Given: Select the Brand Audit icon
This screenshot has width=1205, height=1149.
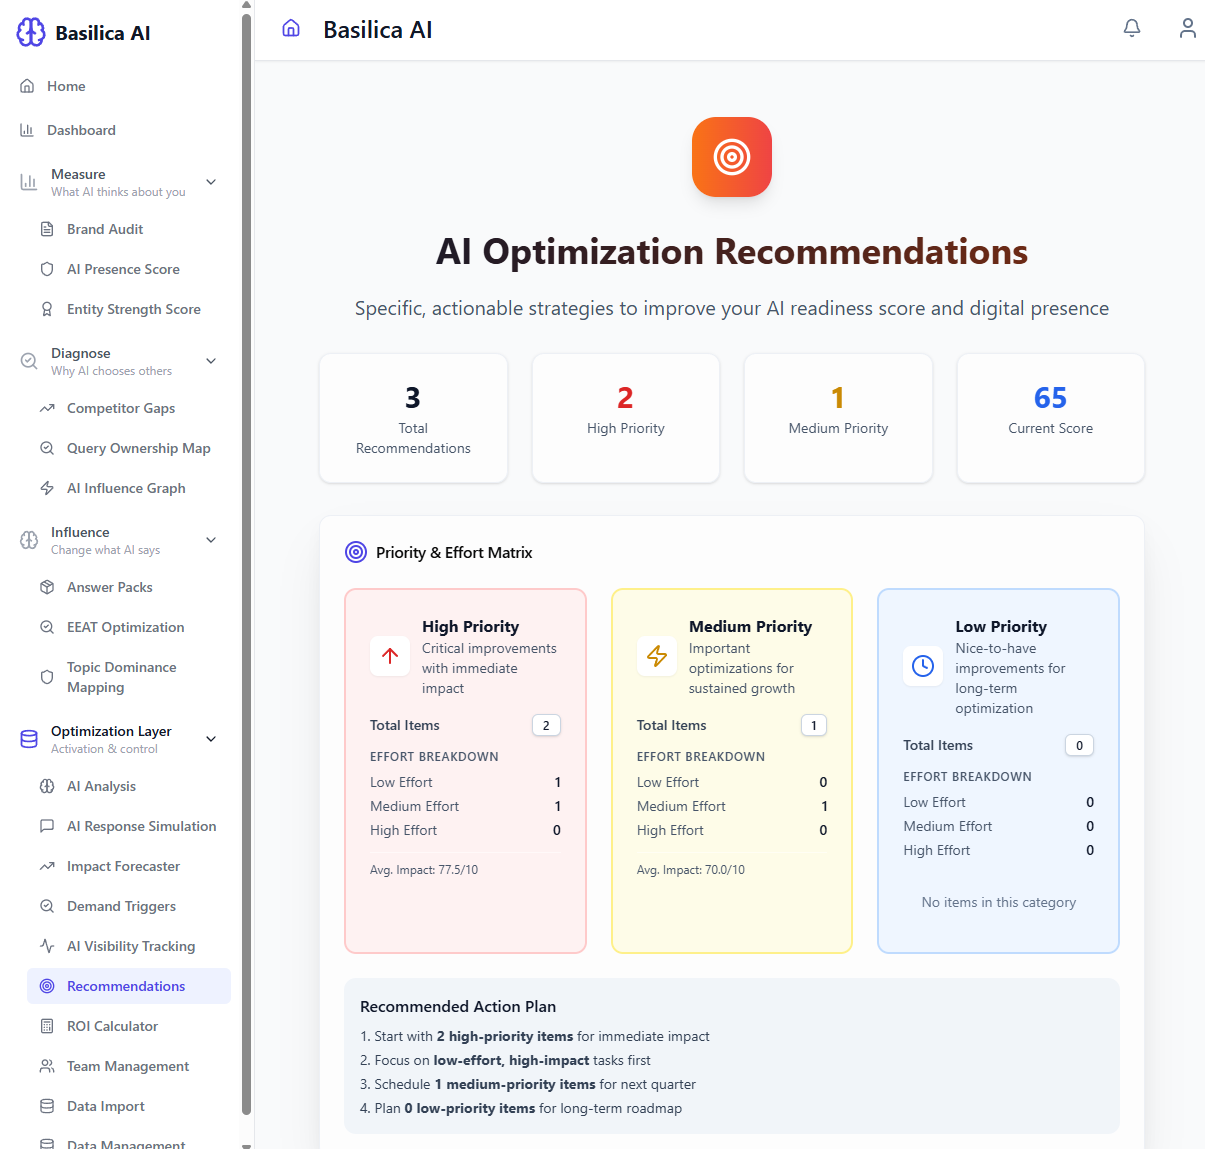Looking at the screenshot, I should click(46, 228).
